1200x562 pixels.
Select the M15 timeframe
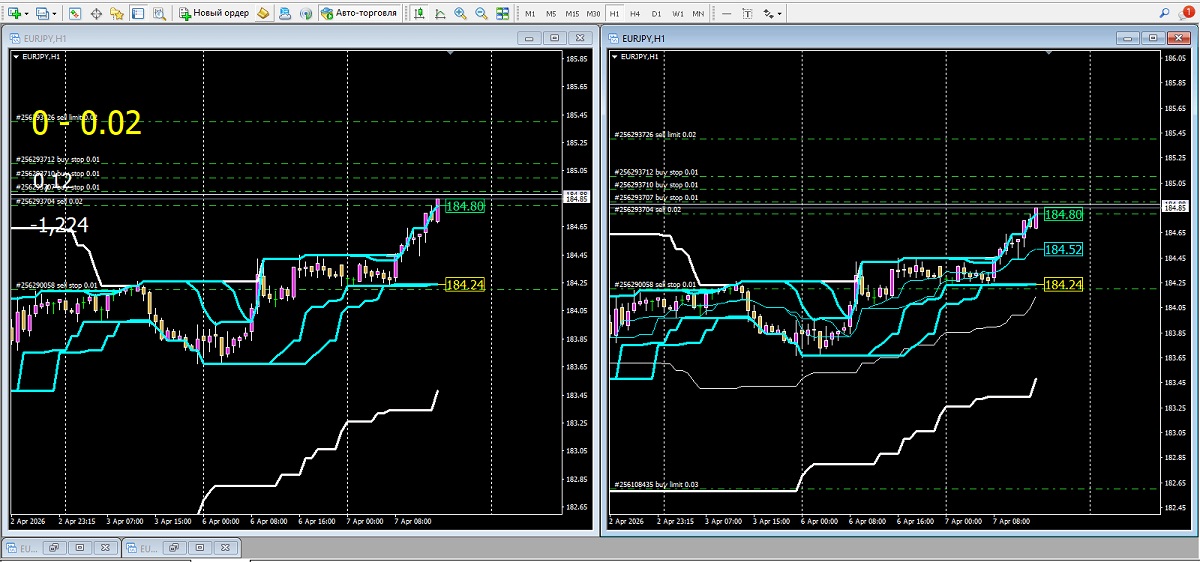(x=572, y=14)
